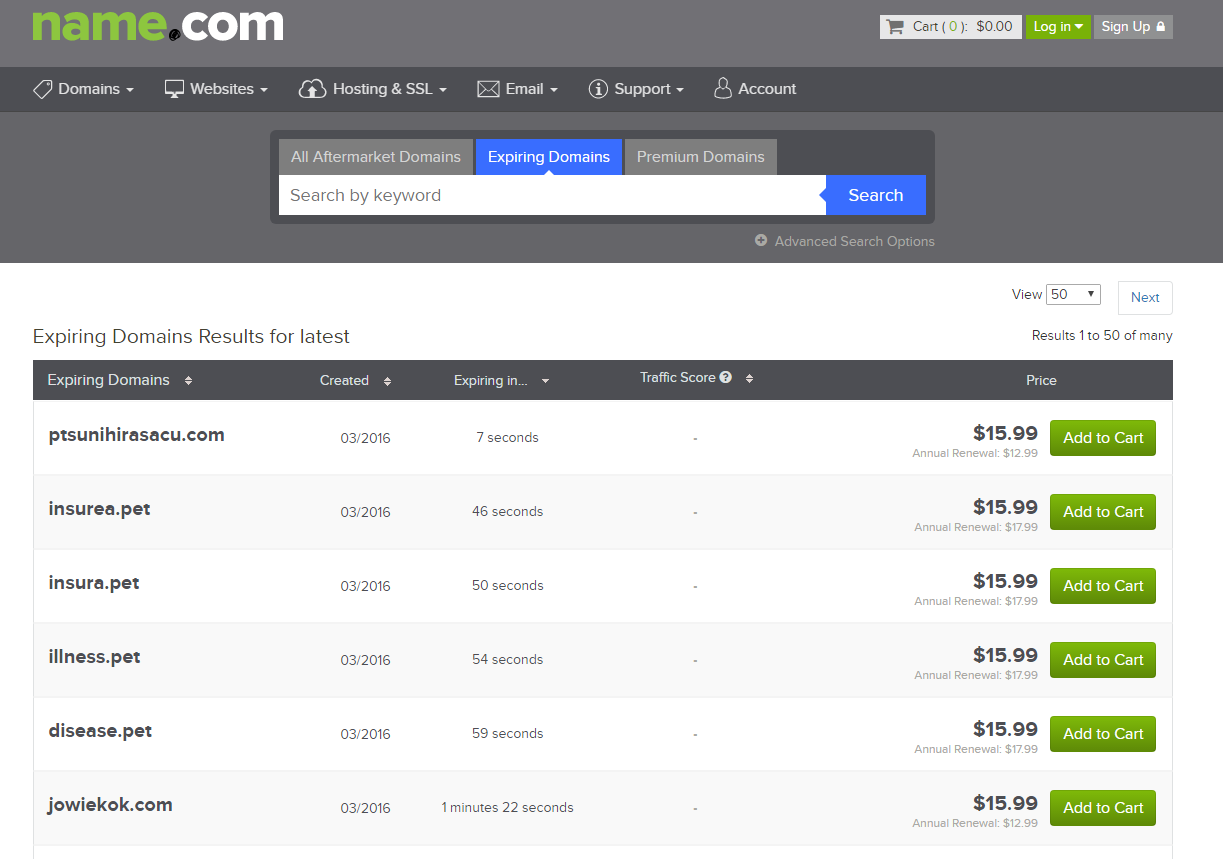This screenshot has height=859, width=1223.
Task: Click the Support info icon
Action: (598, 89)
